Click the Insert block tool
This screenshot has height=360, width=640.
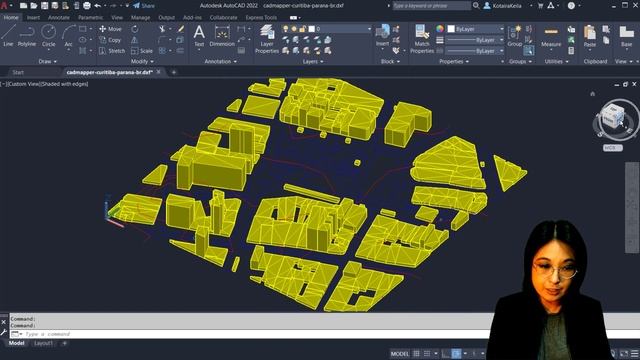tap(382, 36)
